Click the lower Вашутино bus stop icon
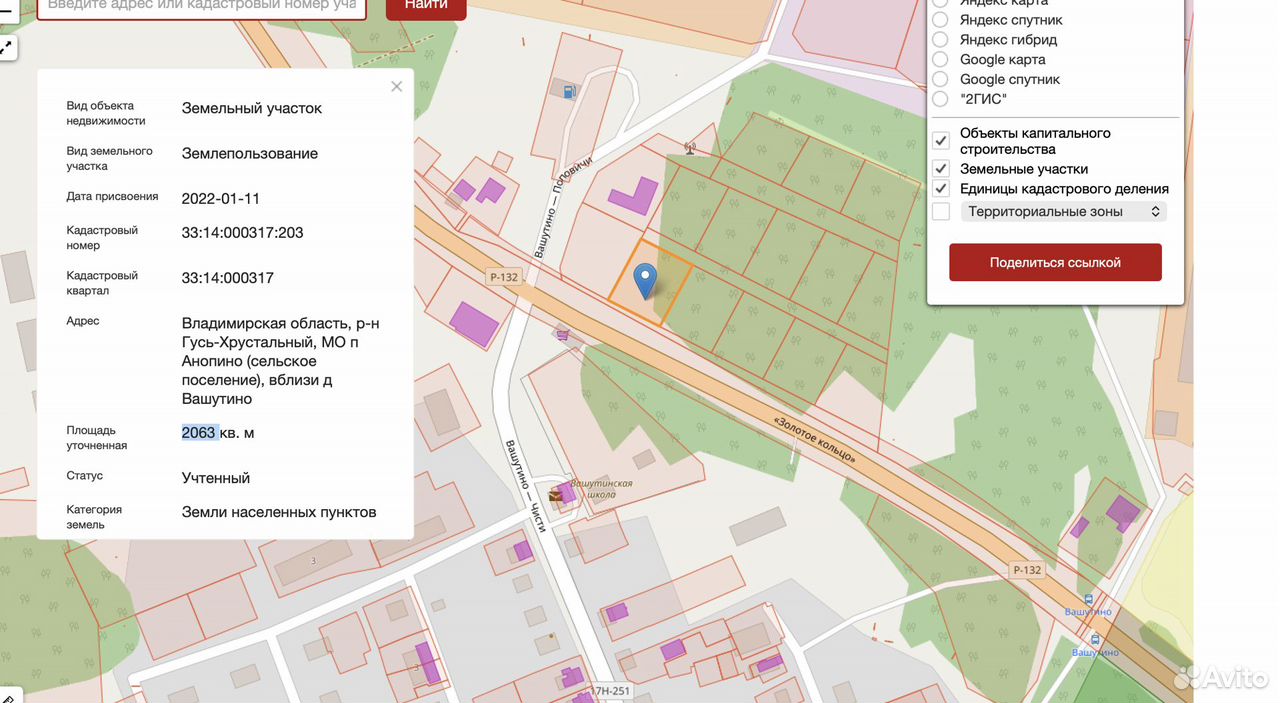The image size is (1280, 703). 1095,639
